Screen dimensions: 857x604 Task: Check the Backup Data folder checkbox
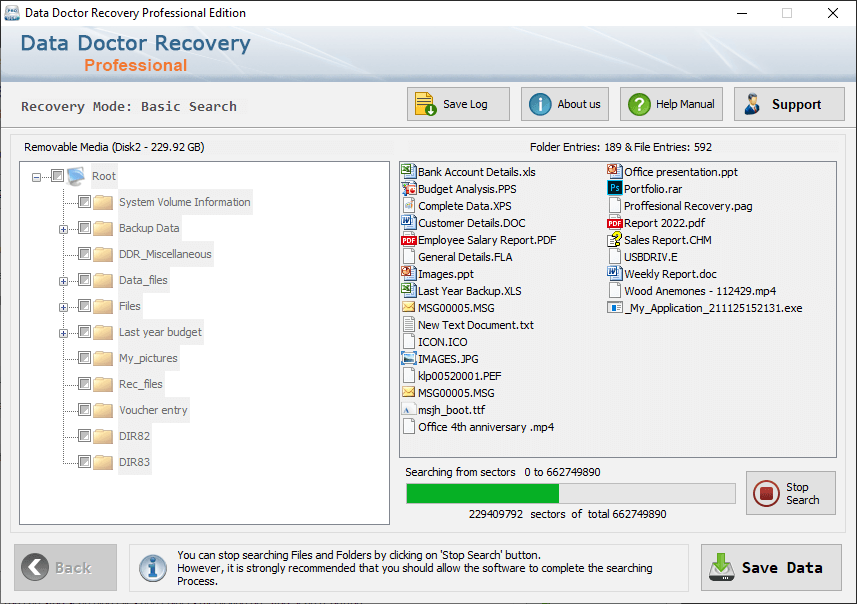pos(84,227)
